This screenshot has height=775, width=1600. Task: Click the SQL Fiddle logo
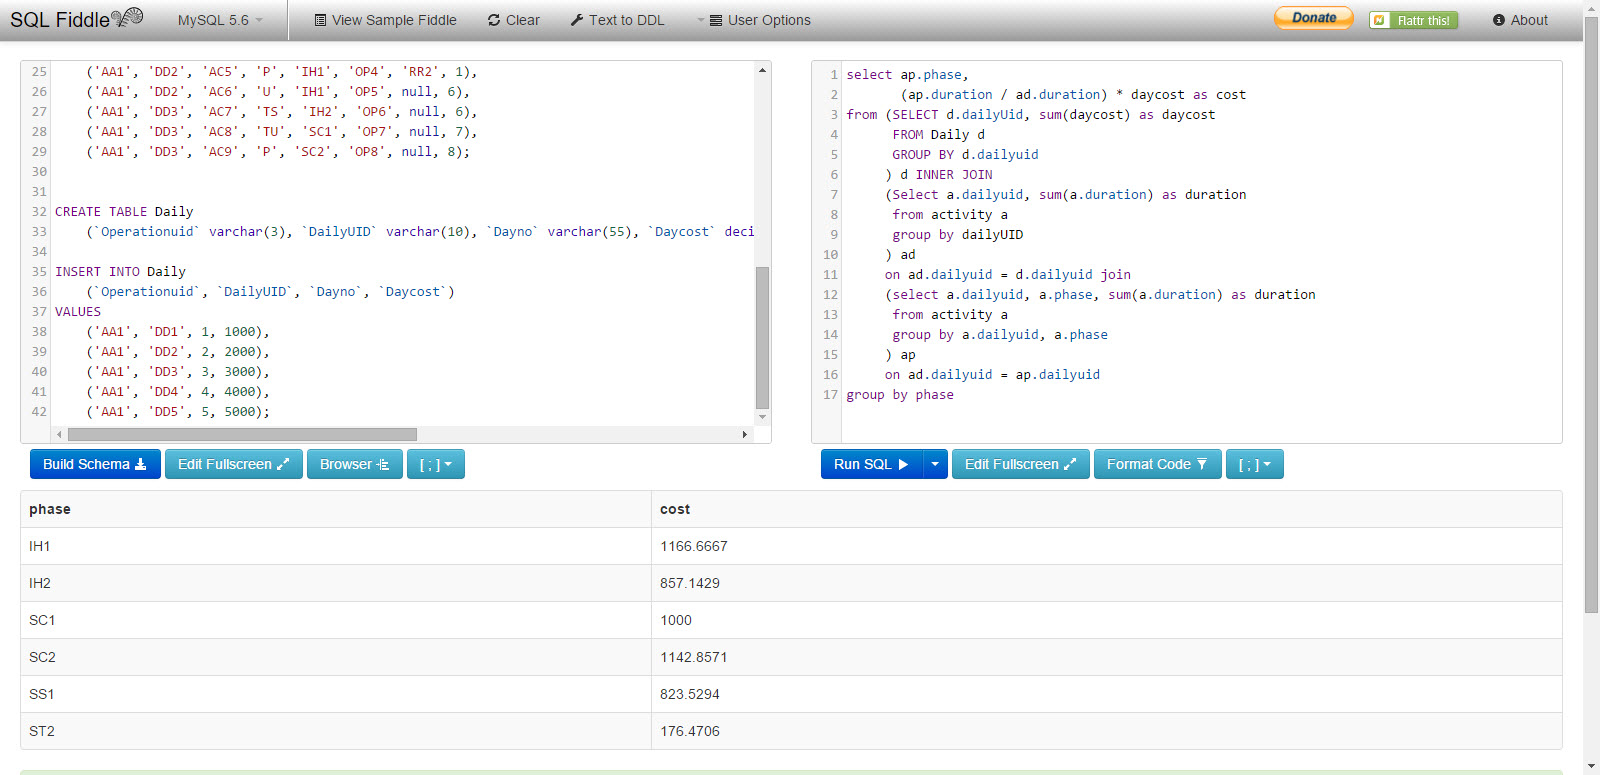(77, 19)
